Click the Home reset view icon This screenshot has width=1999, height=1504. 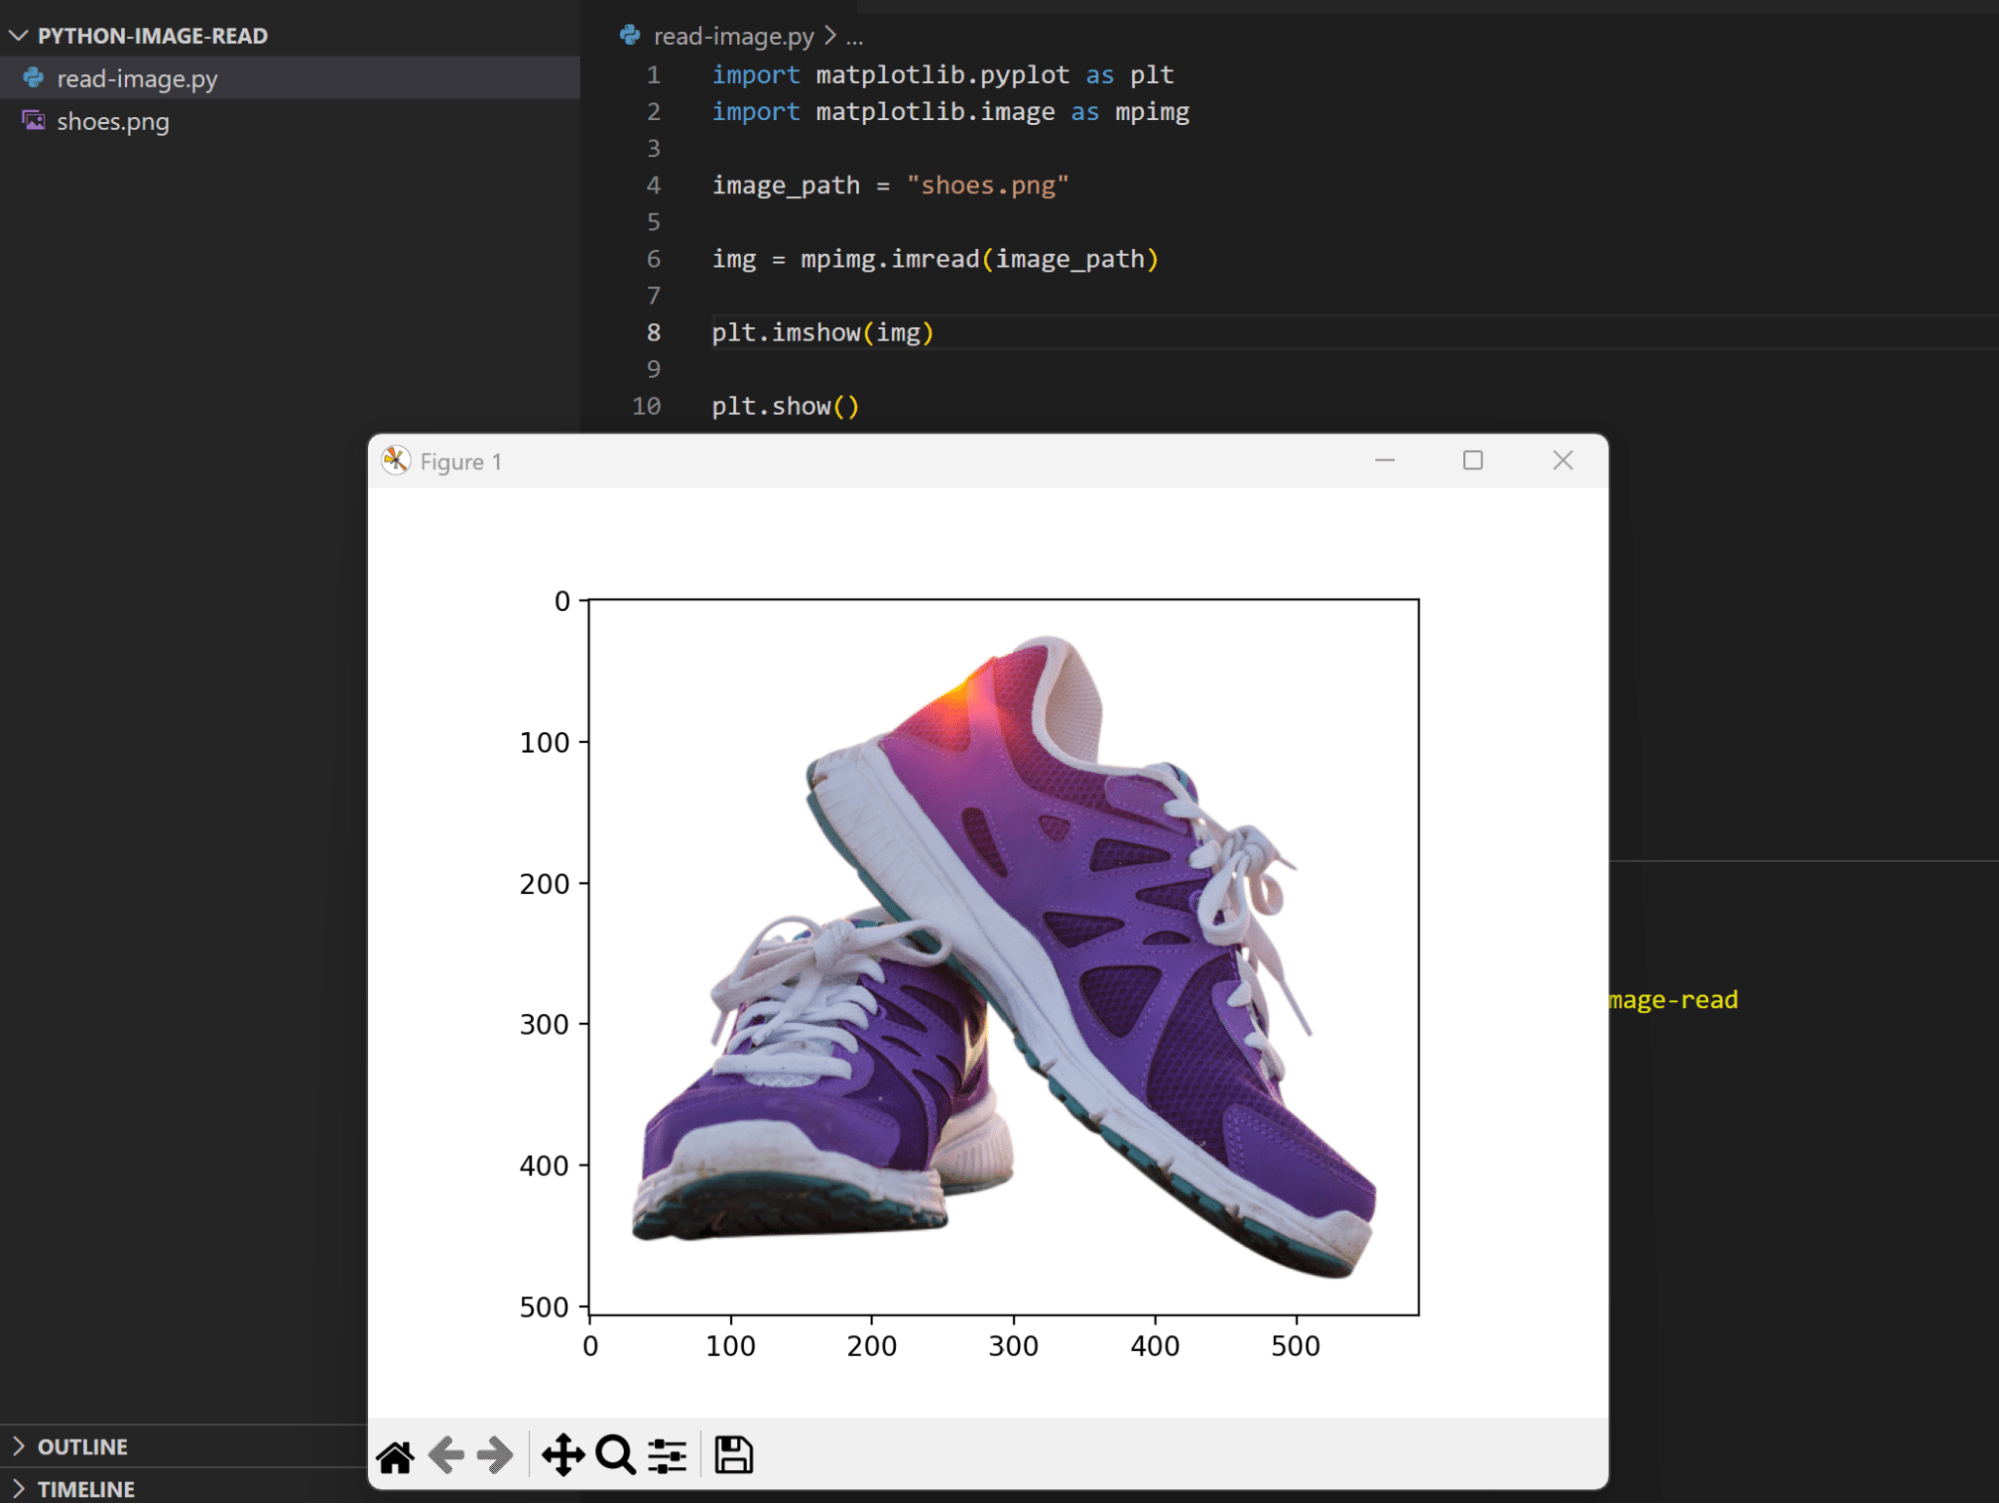395,1456
